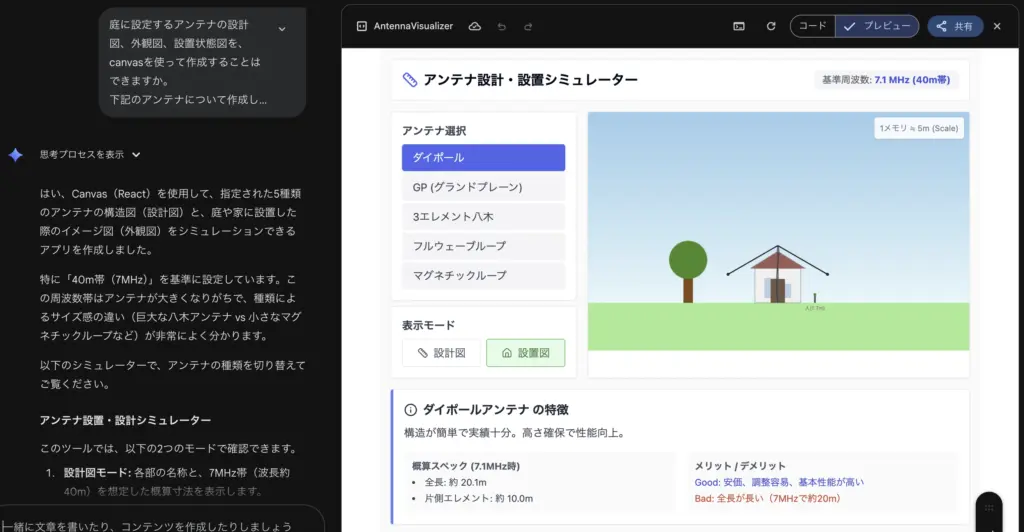Image resolution: width=1024 pixels, height=532 pixels.
Task: Select 3エレメント八木 antenna
Action: [483, 217]
